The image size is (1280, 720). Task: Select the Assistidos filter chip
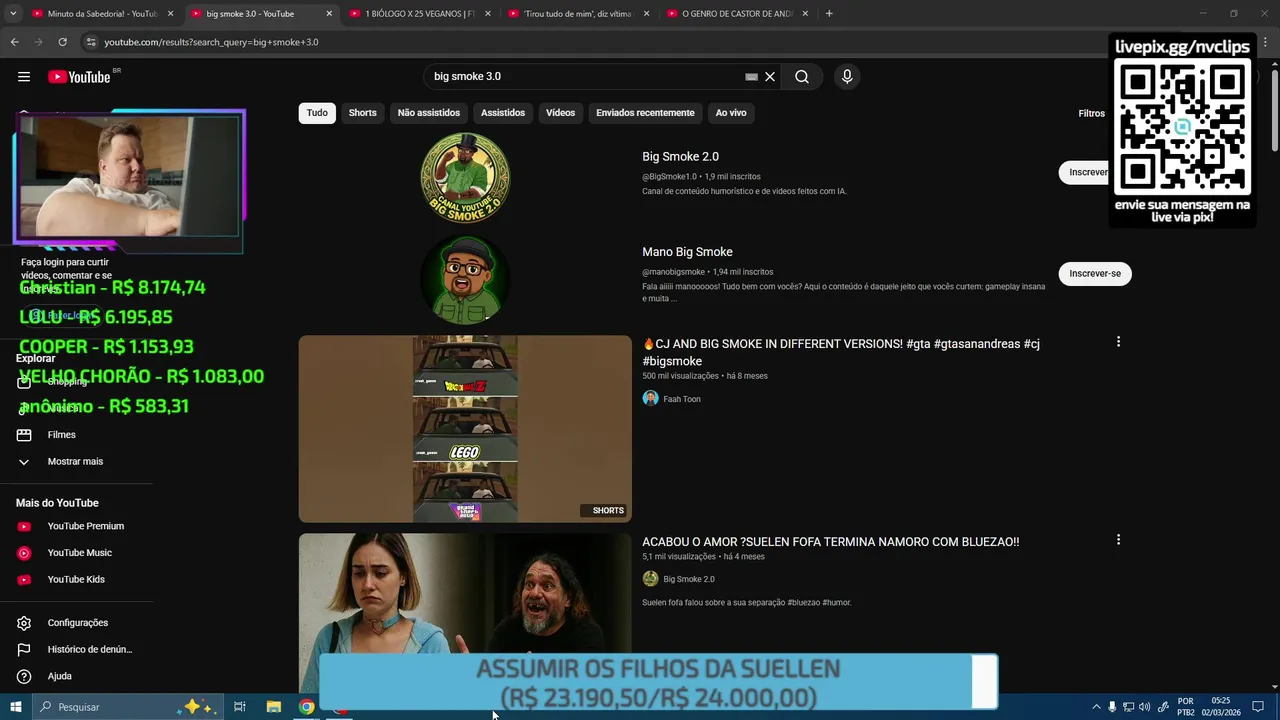coord(503,113)
